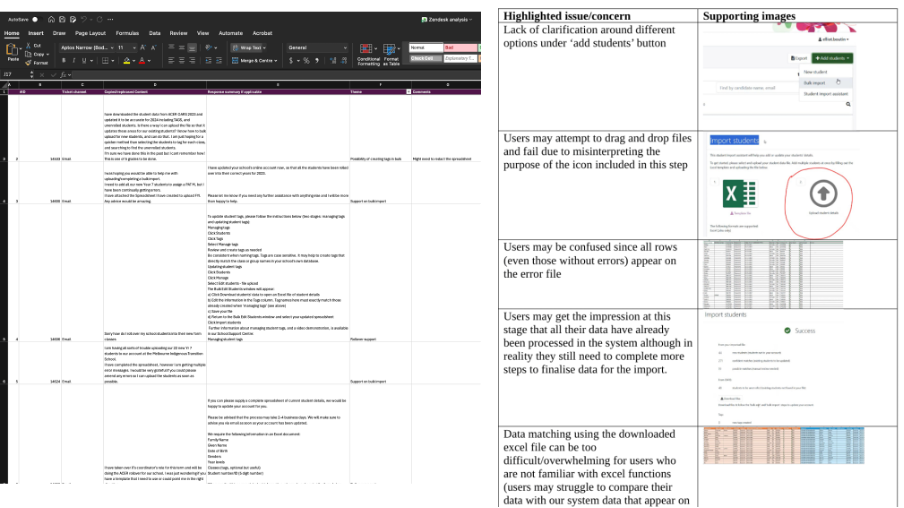Click the Orientation text angle icon
The height and width of the screenshot is (508, 904).
pos(209,48)
